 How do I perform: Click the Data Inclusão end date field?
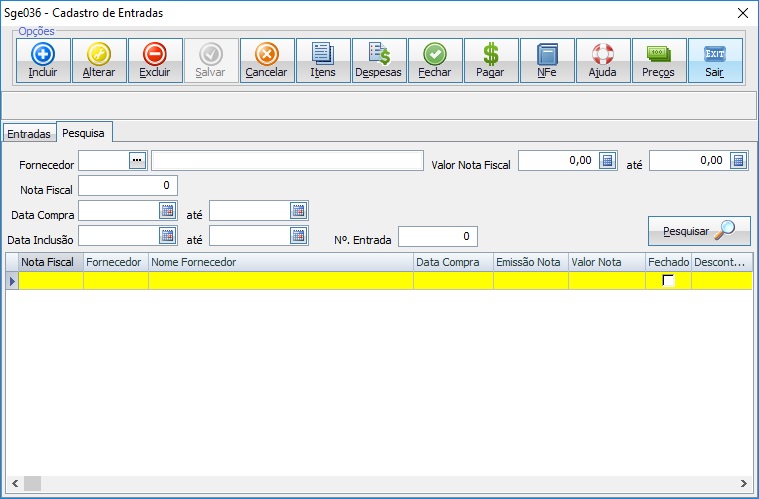point(250,236)
